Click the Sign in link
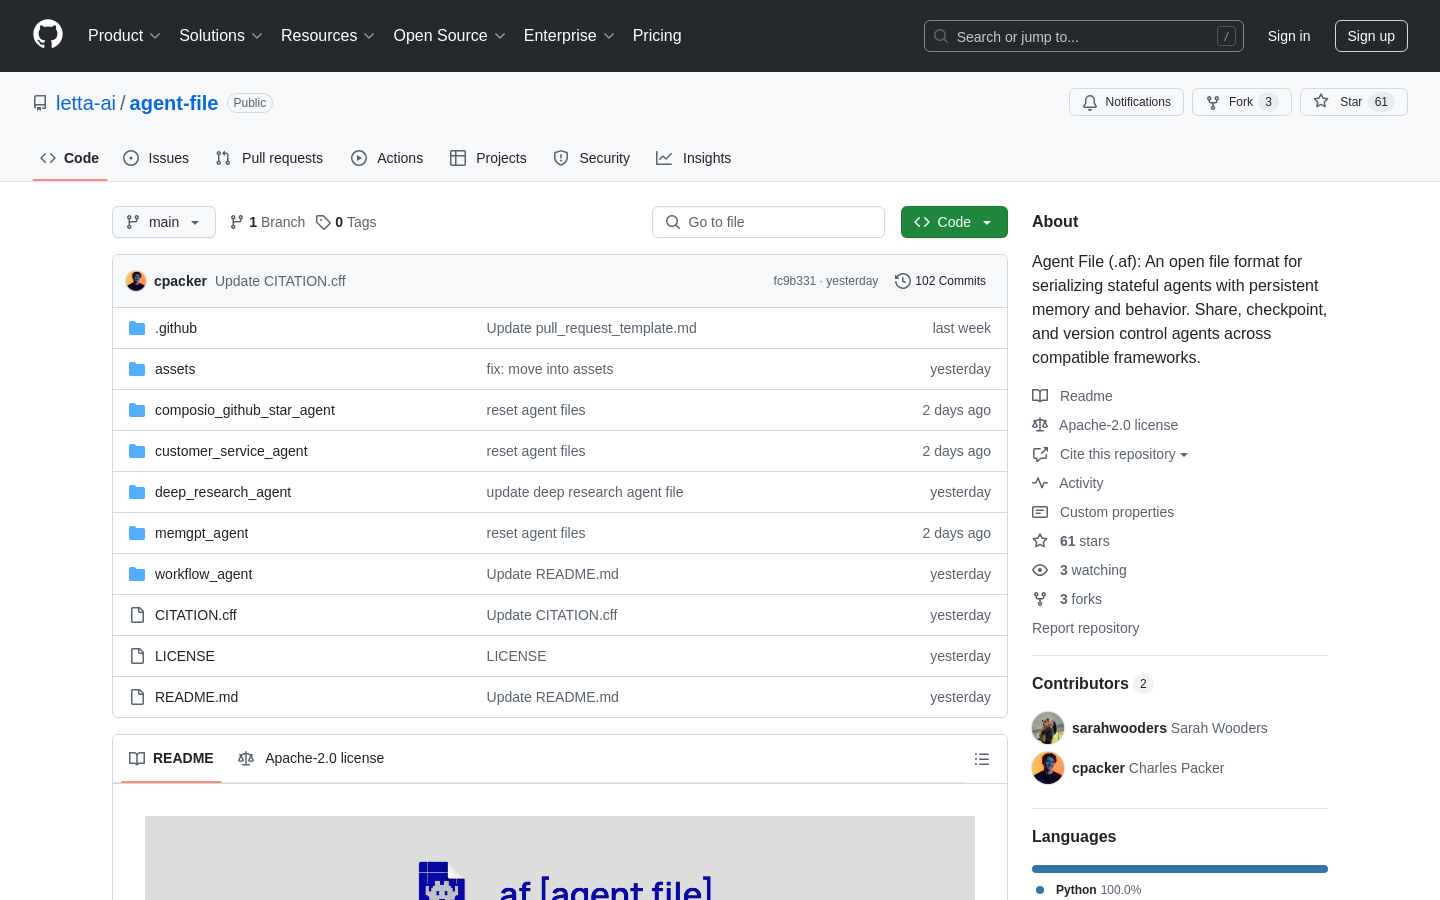 pyautogui.click(x=1289, y=36)
